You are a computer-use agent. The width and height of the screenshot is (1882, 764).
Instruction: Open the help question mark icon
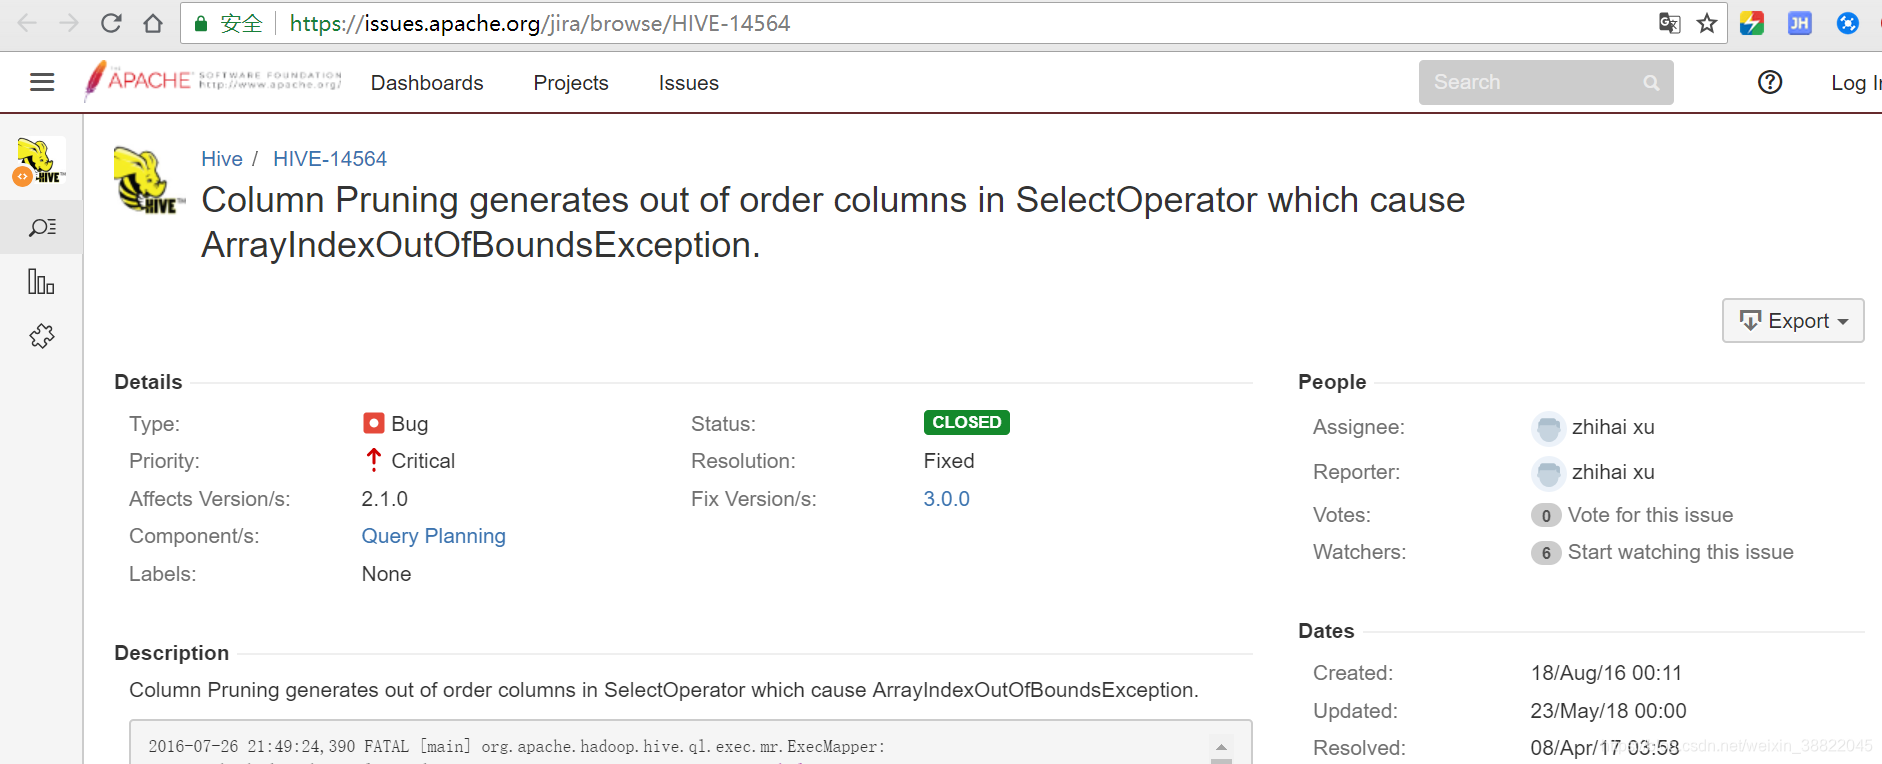[1770, 82]
